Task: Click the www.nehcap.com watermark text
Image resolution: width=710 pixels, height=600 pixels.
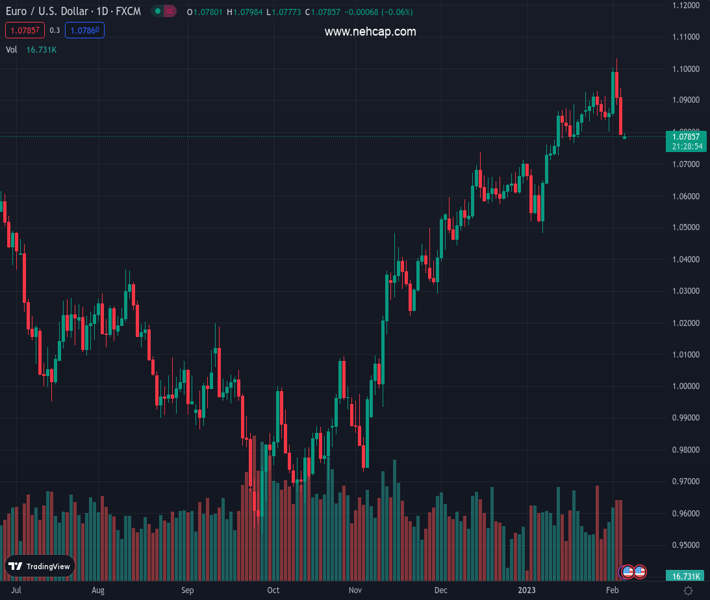Action: (x=370, y=32)
